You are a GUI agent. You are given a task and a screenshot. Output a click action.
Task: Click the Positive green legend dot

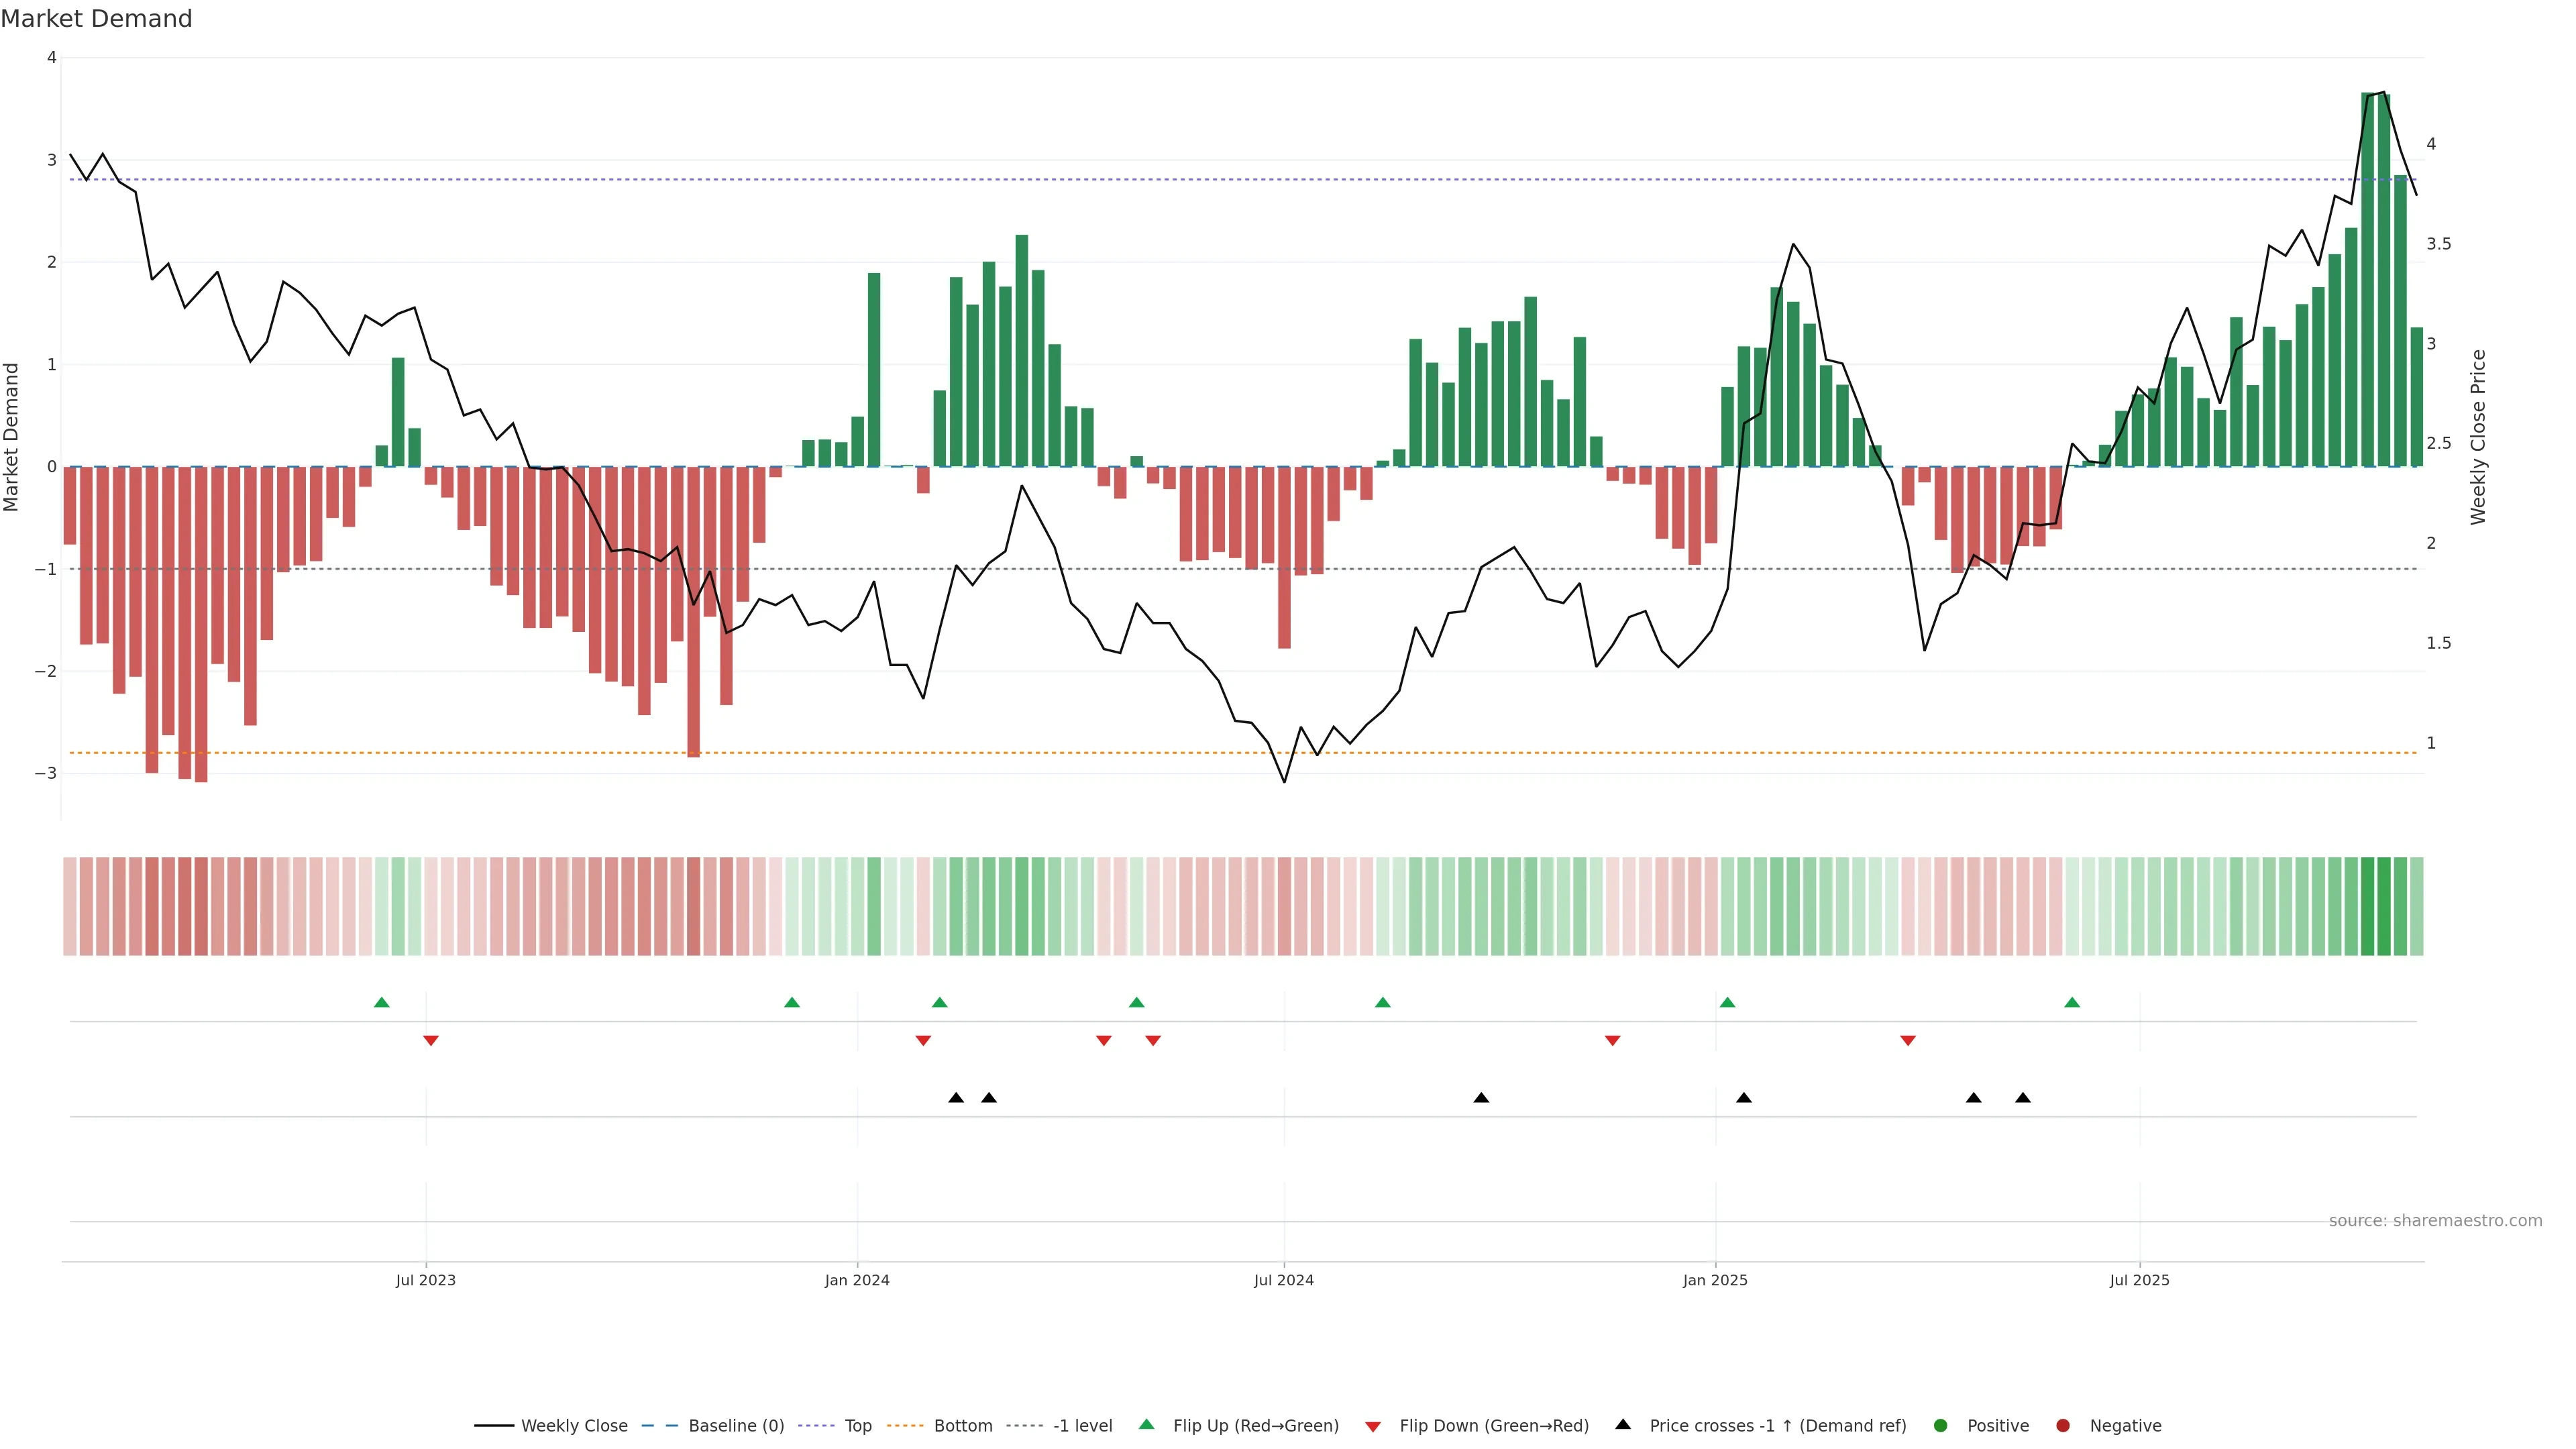[x=1941, y=1426]
